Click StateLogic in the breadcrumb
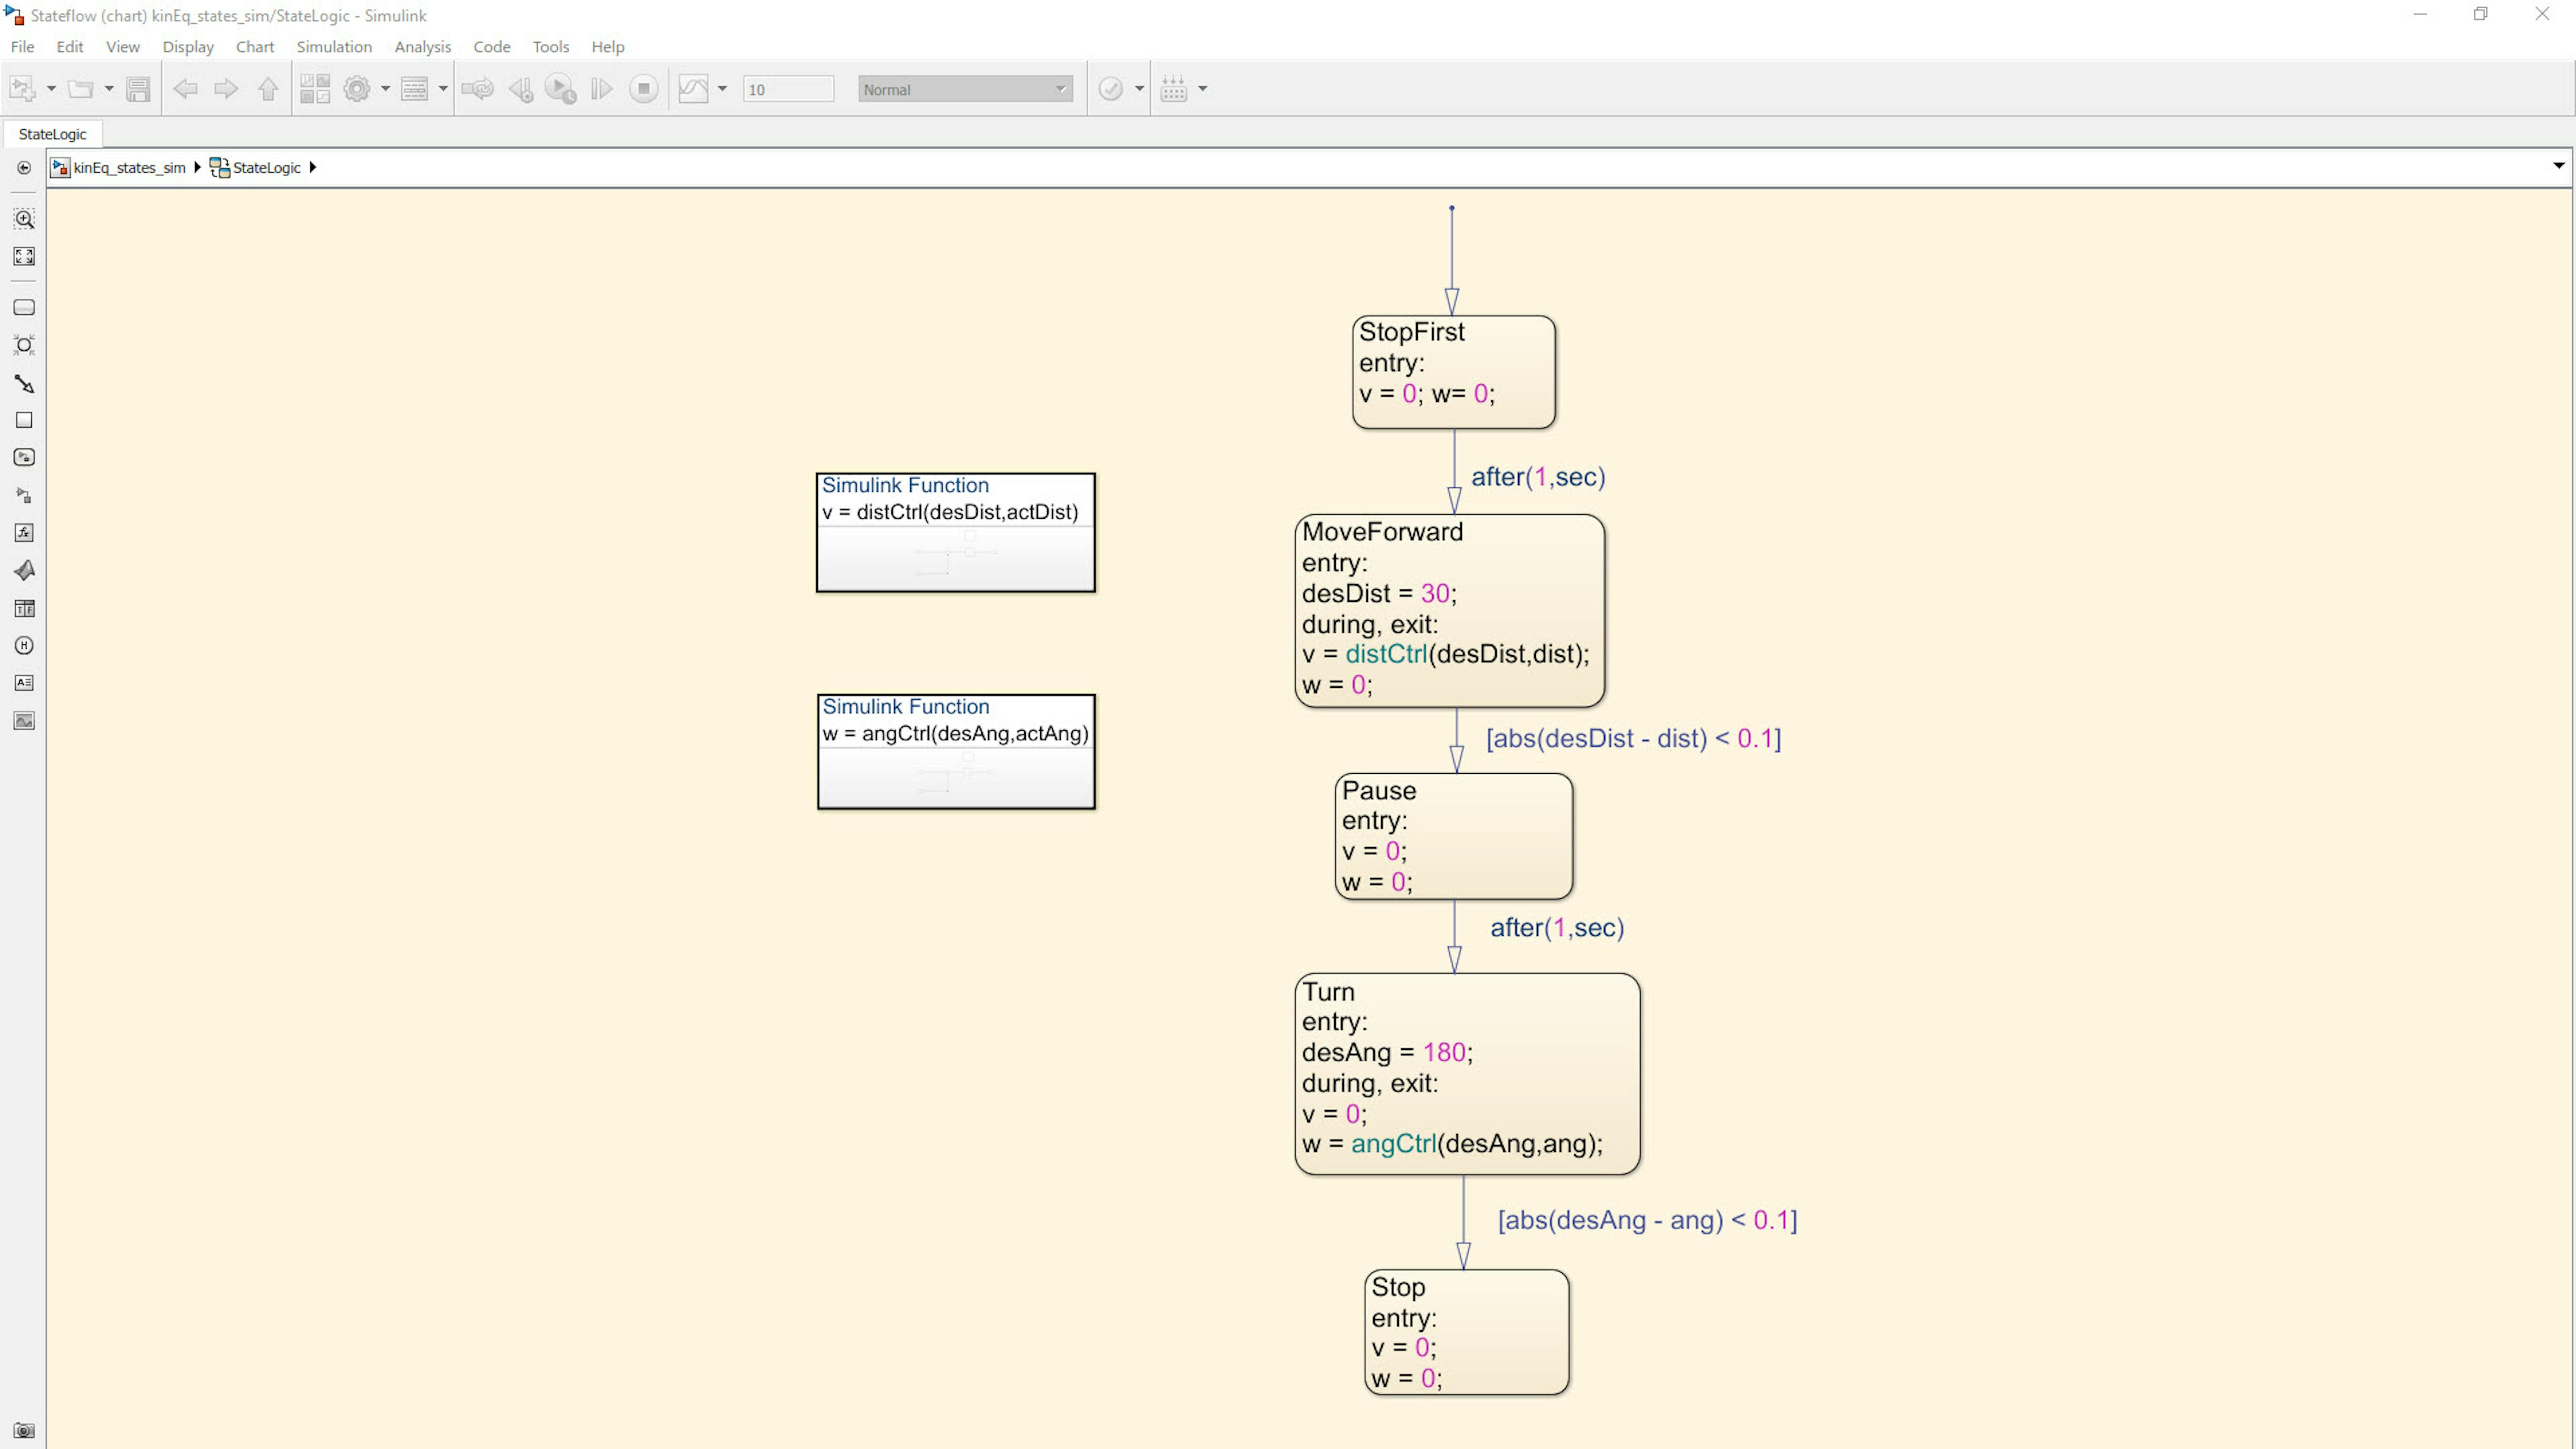 266,167
